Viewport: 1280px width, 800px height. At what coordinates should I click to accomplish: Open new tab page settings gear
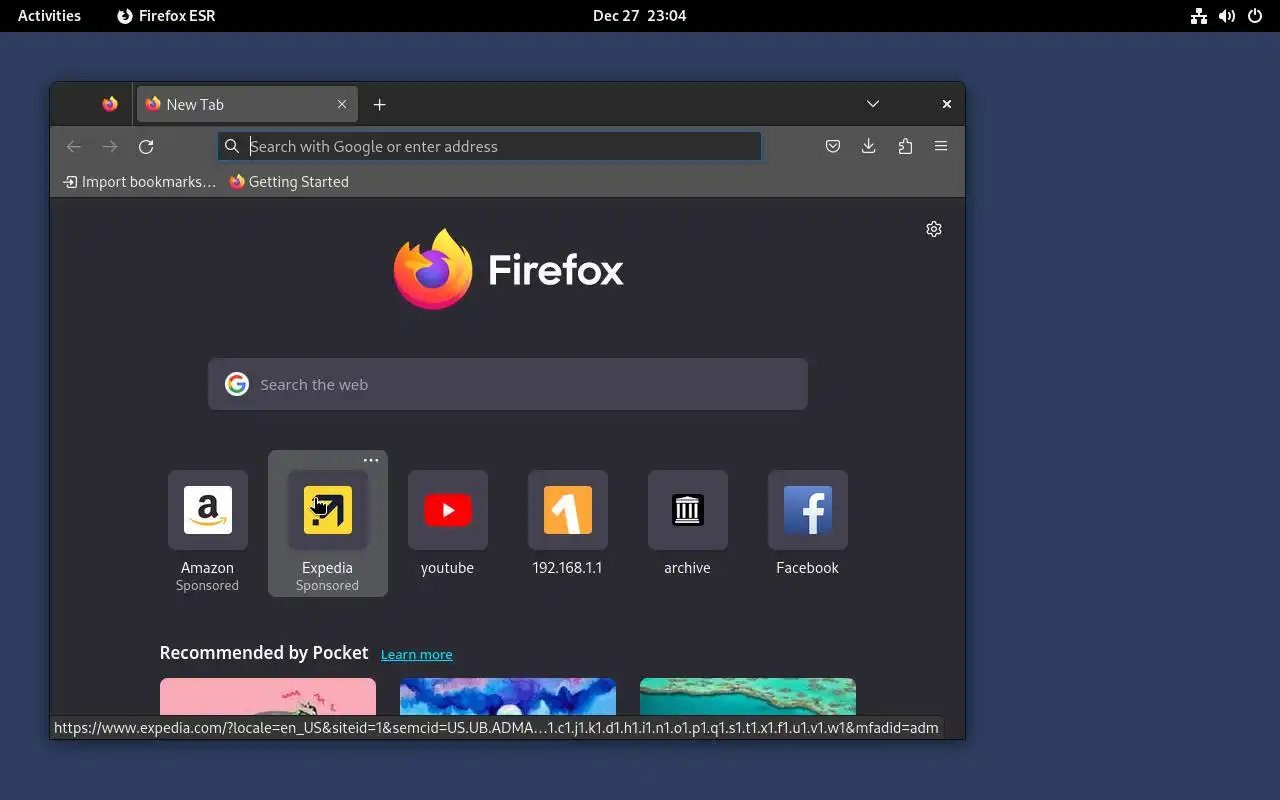934,229
